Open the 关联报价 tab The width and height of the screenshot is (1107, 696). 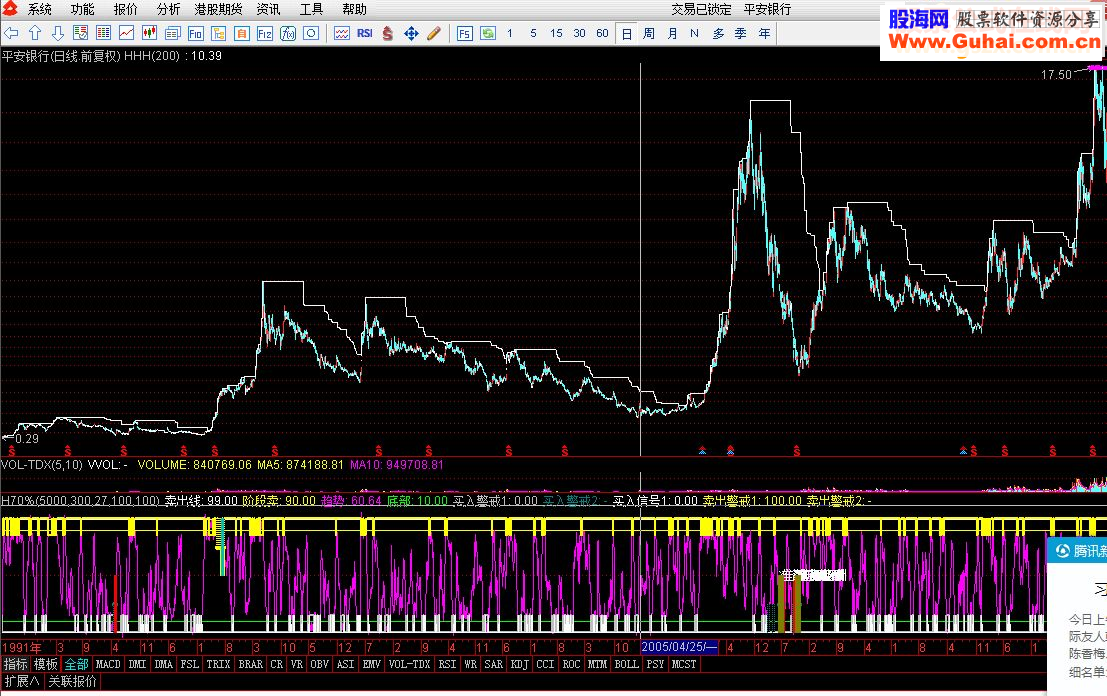[x=72, y=682]
